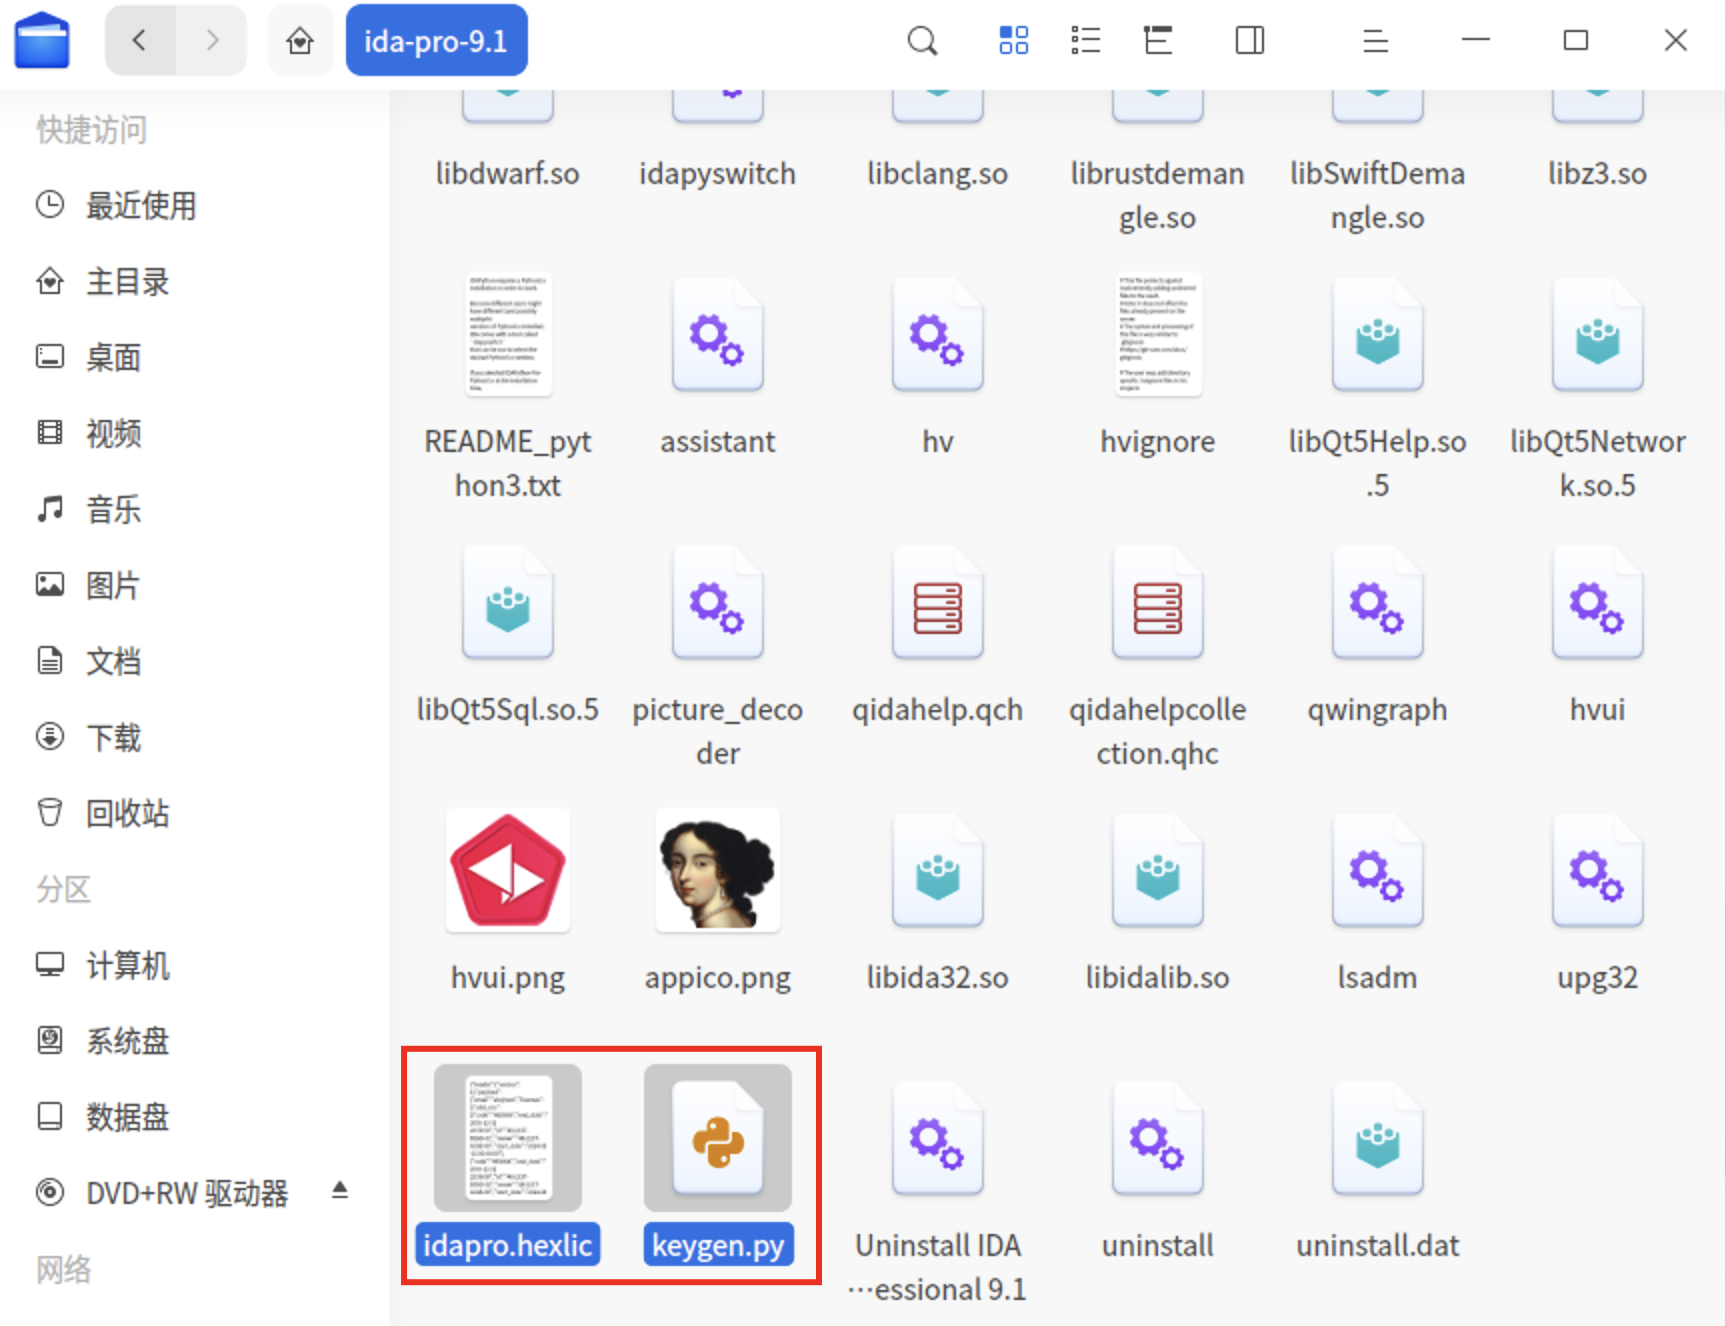Click the libdwarf.so file name
Viewport: 1726px width, 1326px height.
pos(508,173)
